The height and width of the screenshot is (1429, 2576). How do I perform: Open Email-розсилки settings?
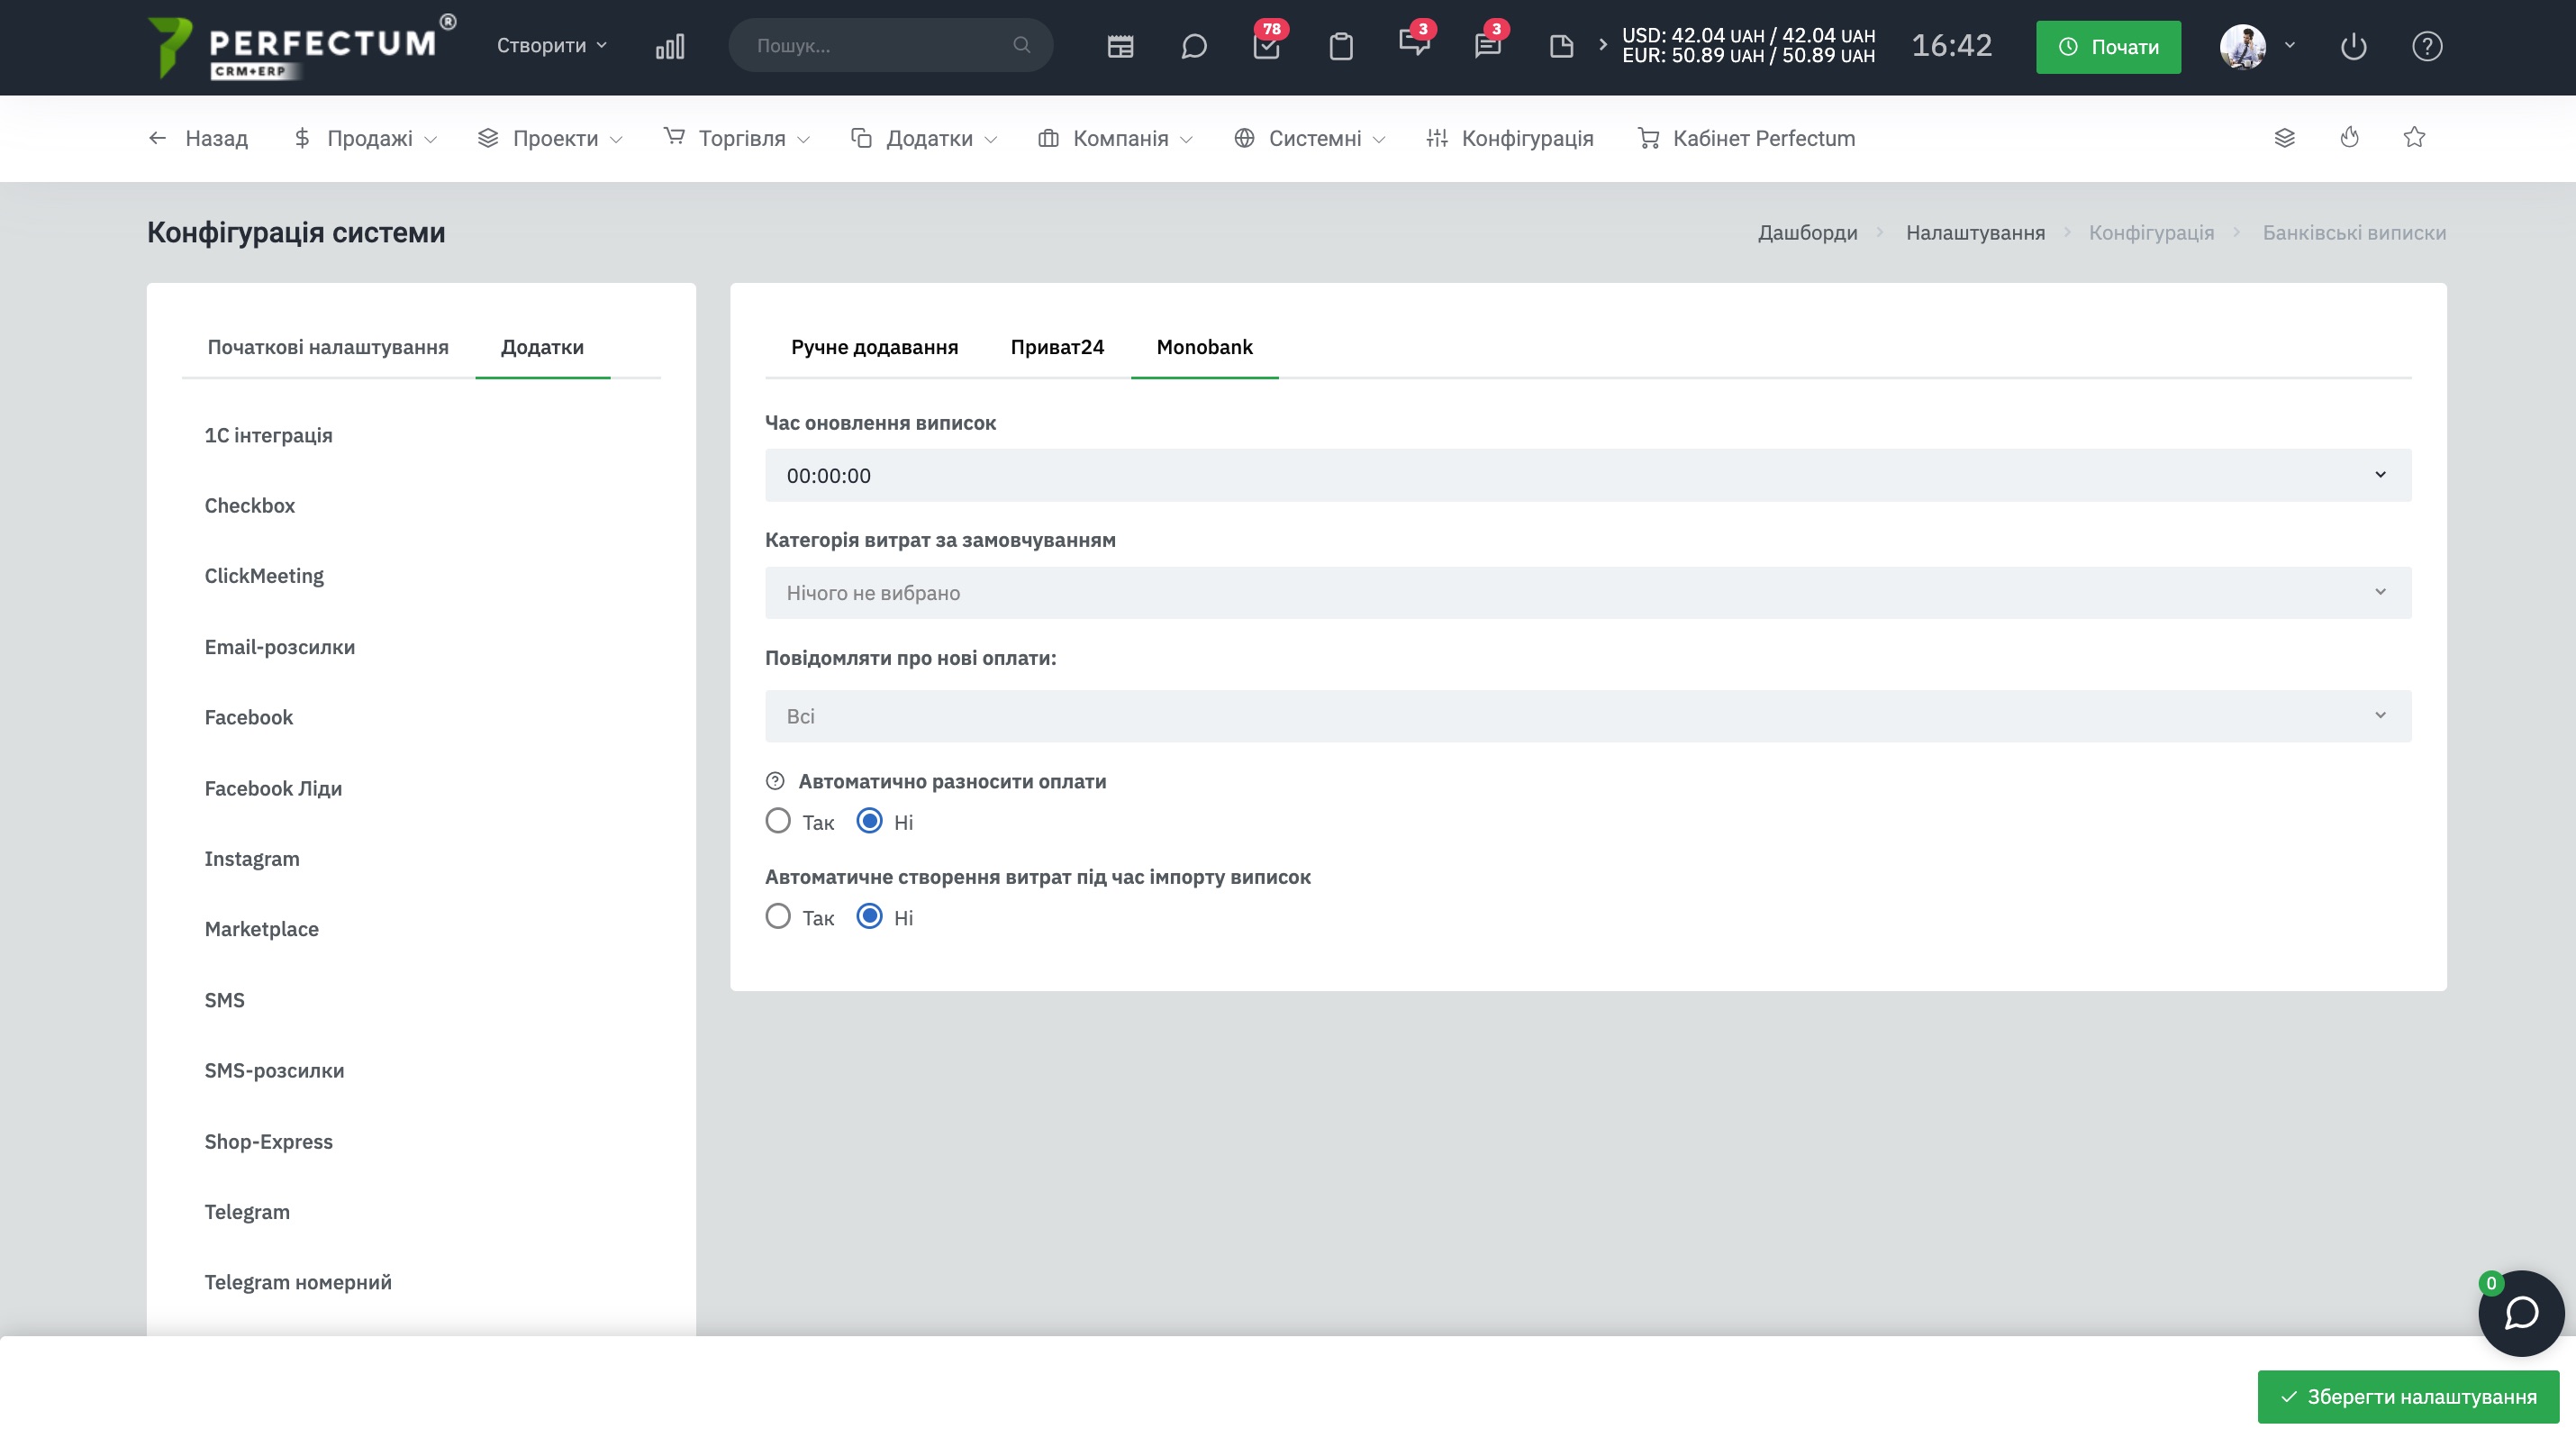280,647
